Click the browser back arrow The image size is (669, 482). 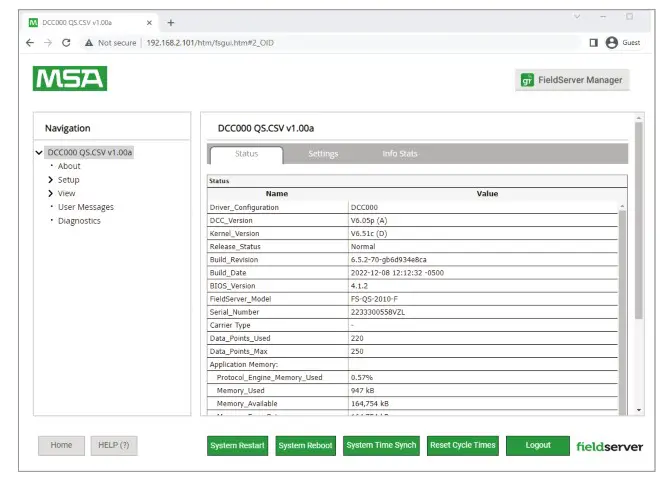coord(30,43)
